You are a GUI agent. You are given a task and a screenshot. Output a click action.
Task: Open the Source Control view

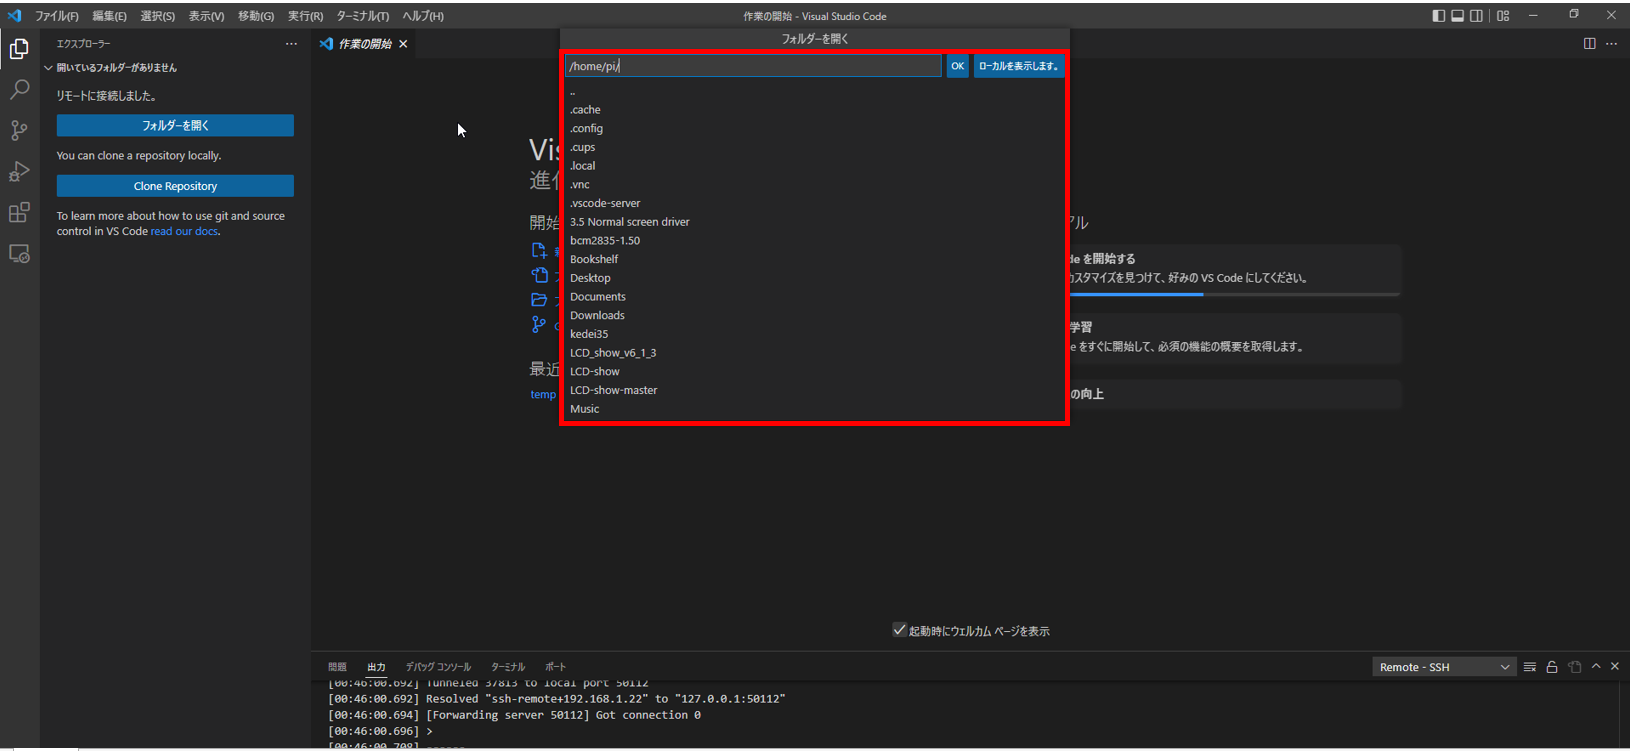click(19, 131)
